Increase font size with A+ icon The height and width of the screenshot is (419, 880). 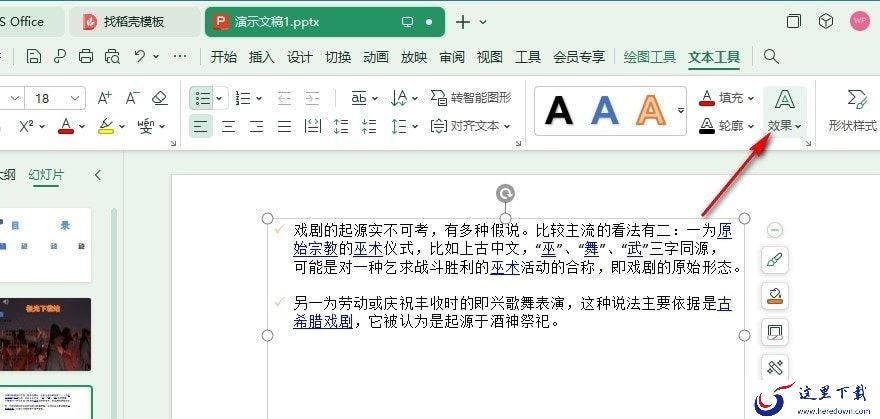click(104, 98)
